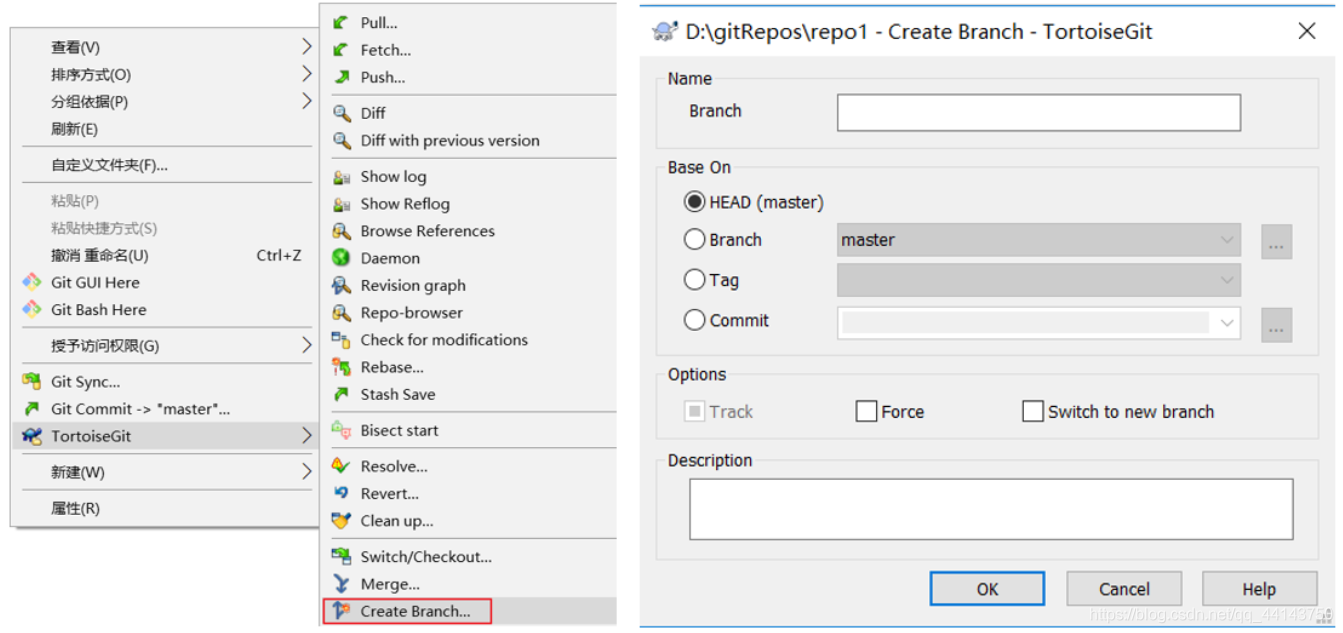This screenshot has height=633, width=1343.
Task: Click the Show log icon
Action: 342,176
